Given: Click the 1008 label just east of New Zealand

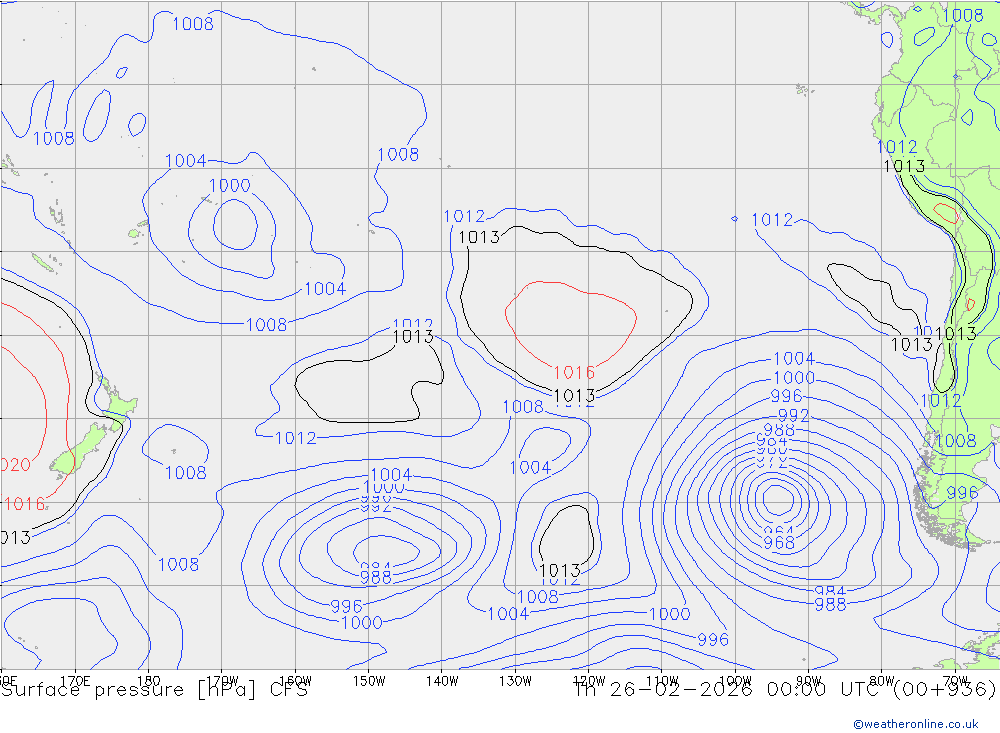Looking at the screenshot, I should point(186,473).
